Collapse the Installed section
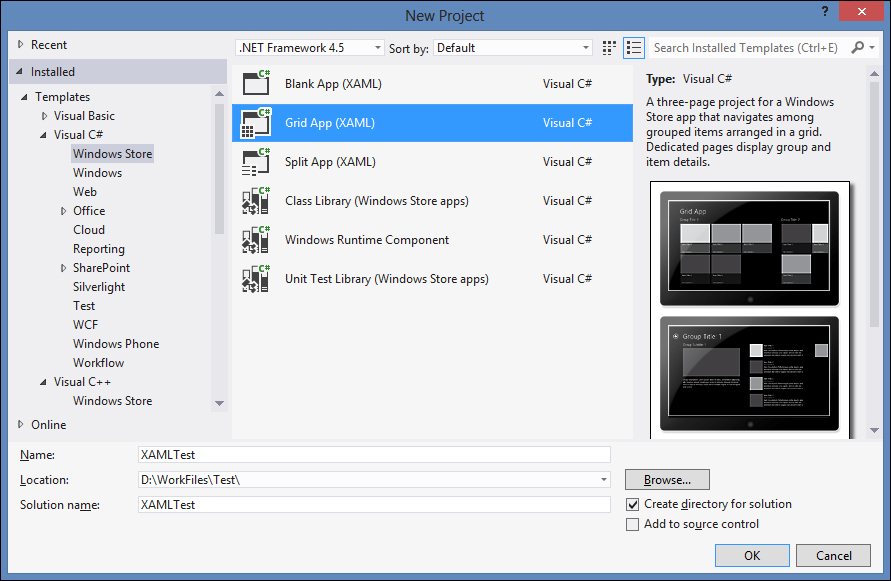This screenshot has width=891, height=581. (20, 72)
